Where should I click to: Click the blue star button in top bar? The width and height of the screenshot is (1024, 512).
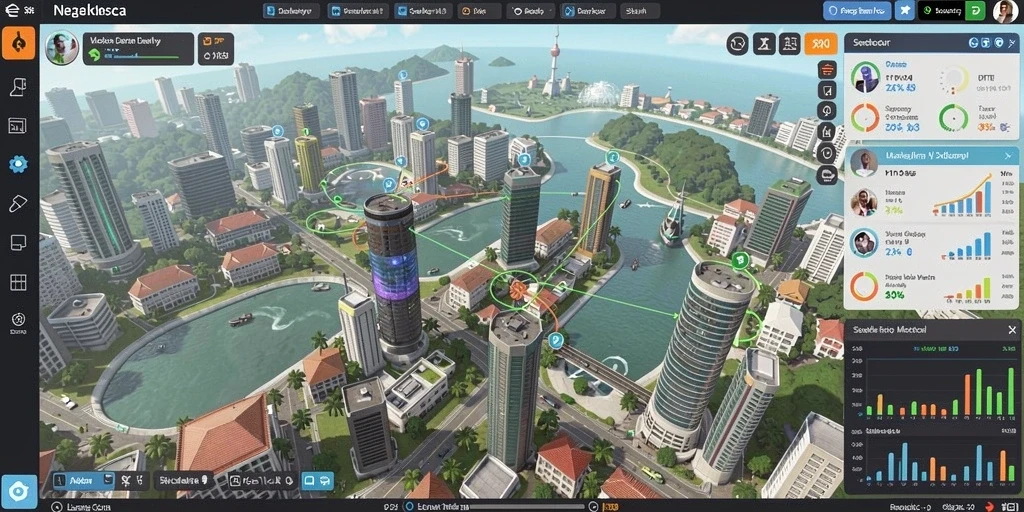pos(904,10)
